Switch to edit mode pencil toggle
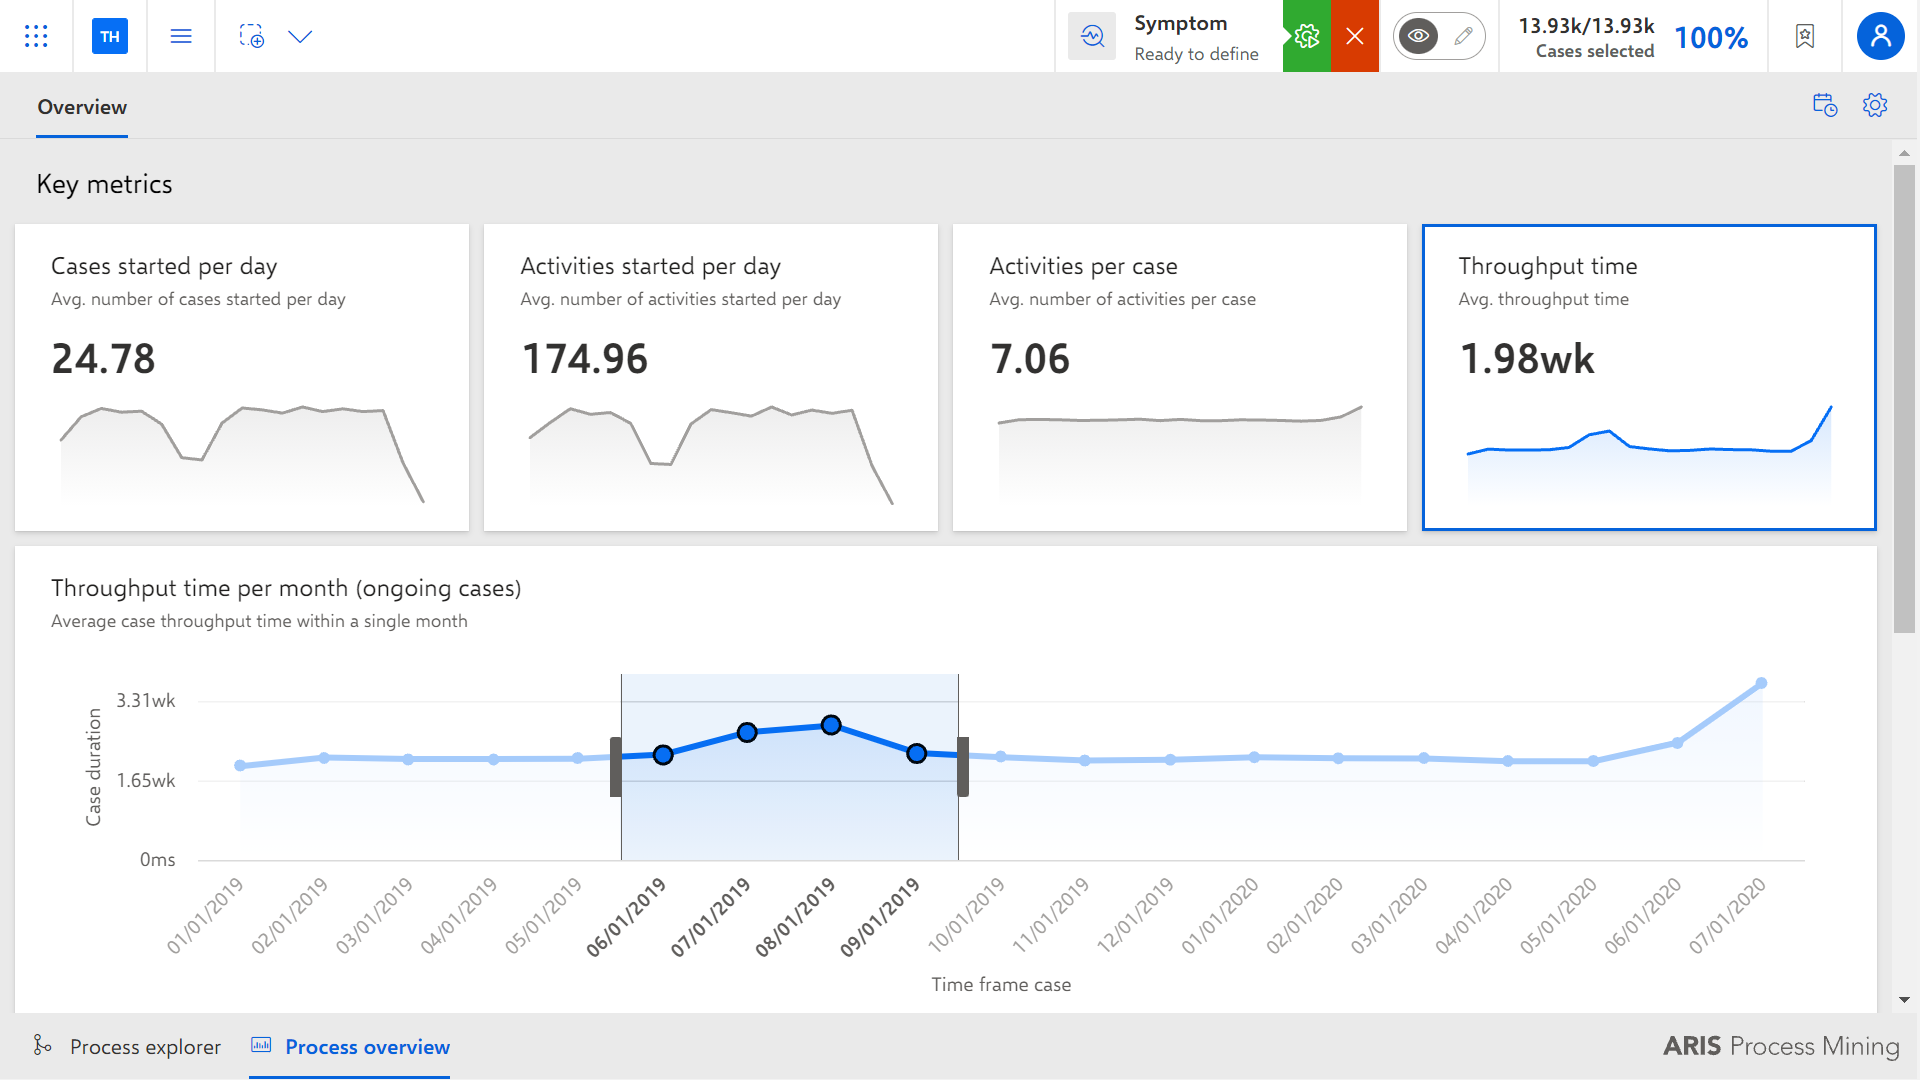Screen dimensions: 1920x1080 [1463, 36]
